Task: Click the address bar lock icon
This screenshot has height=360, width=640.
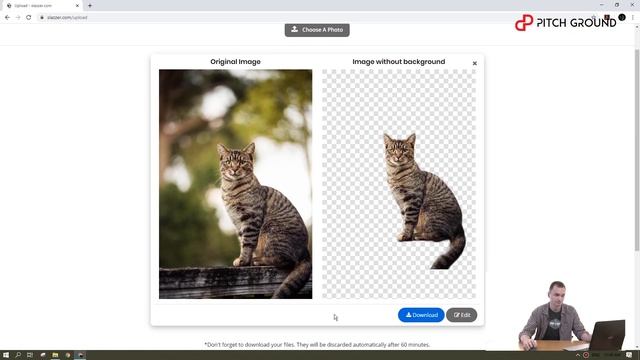Action: click(x=42, y=18)
